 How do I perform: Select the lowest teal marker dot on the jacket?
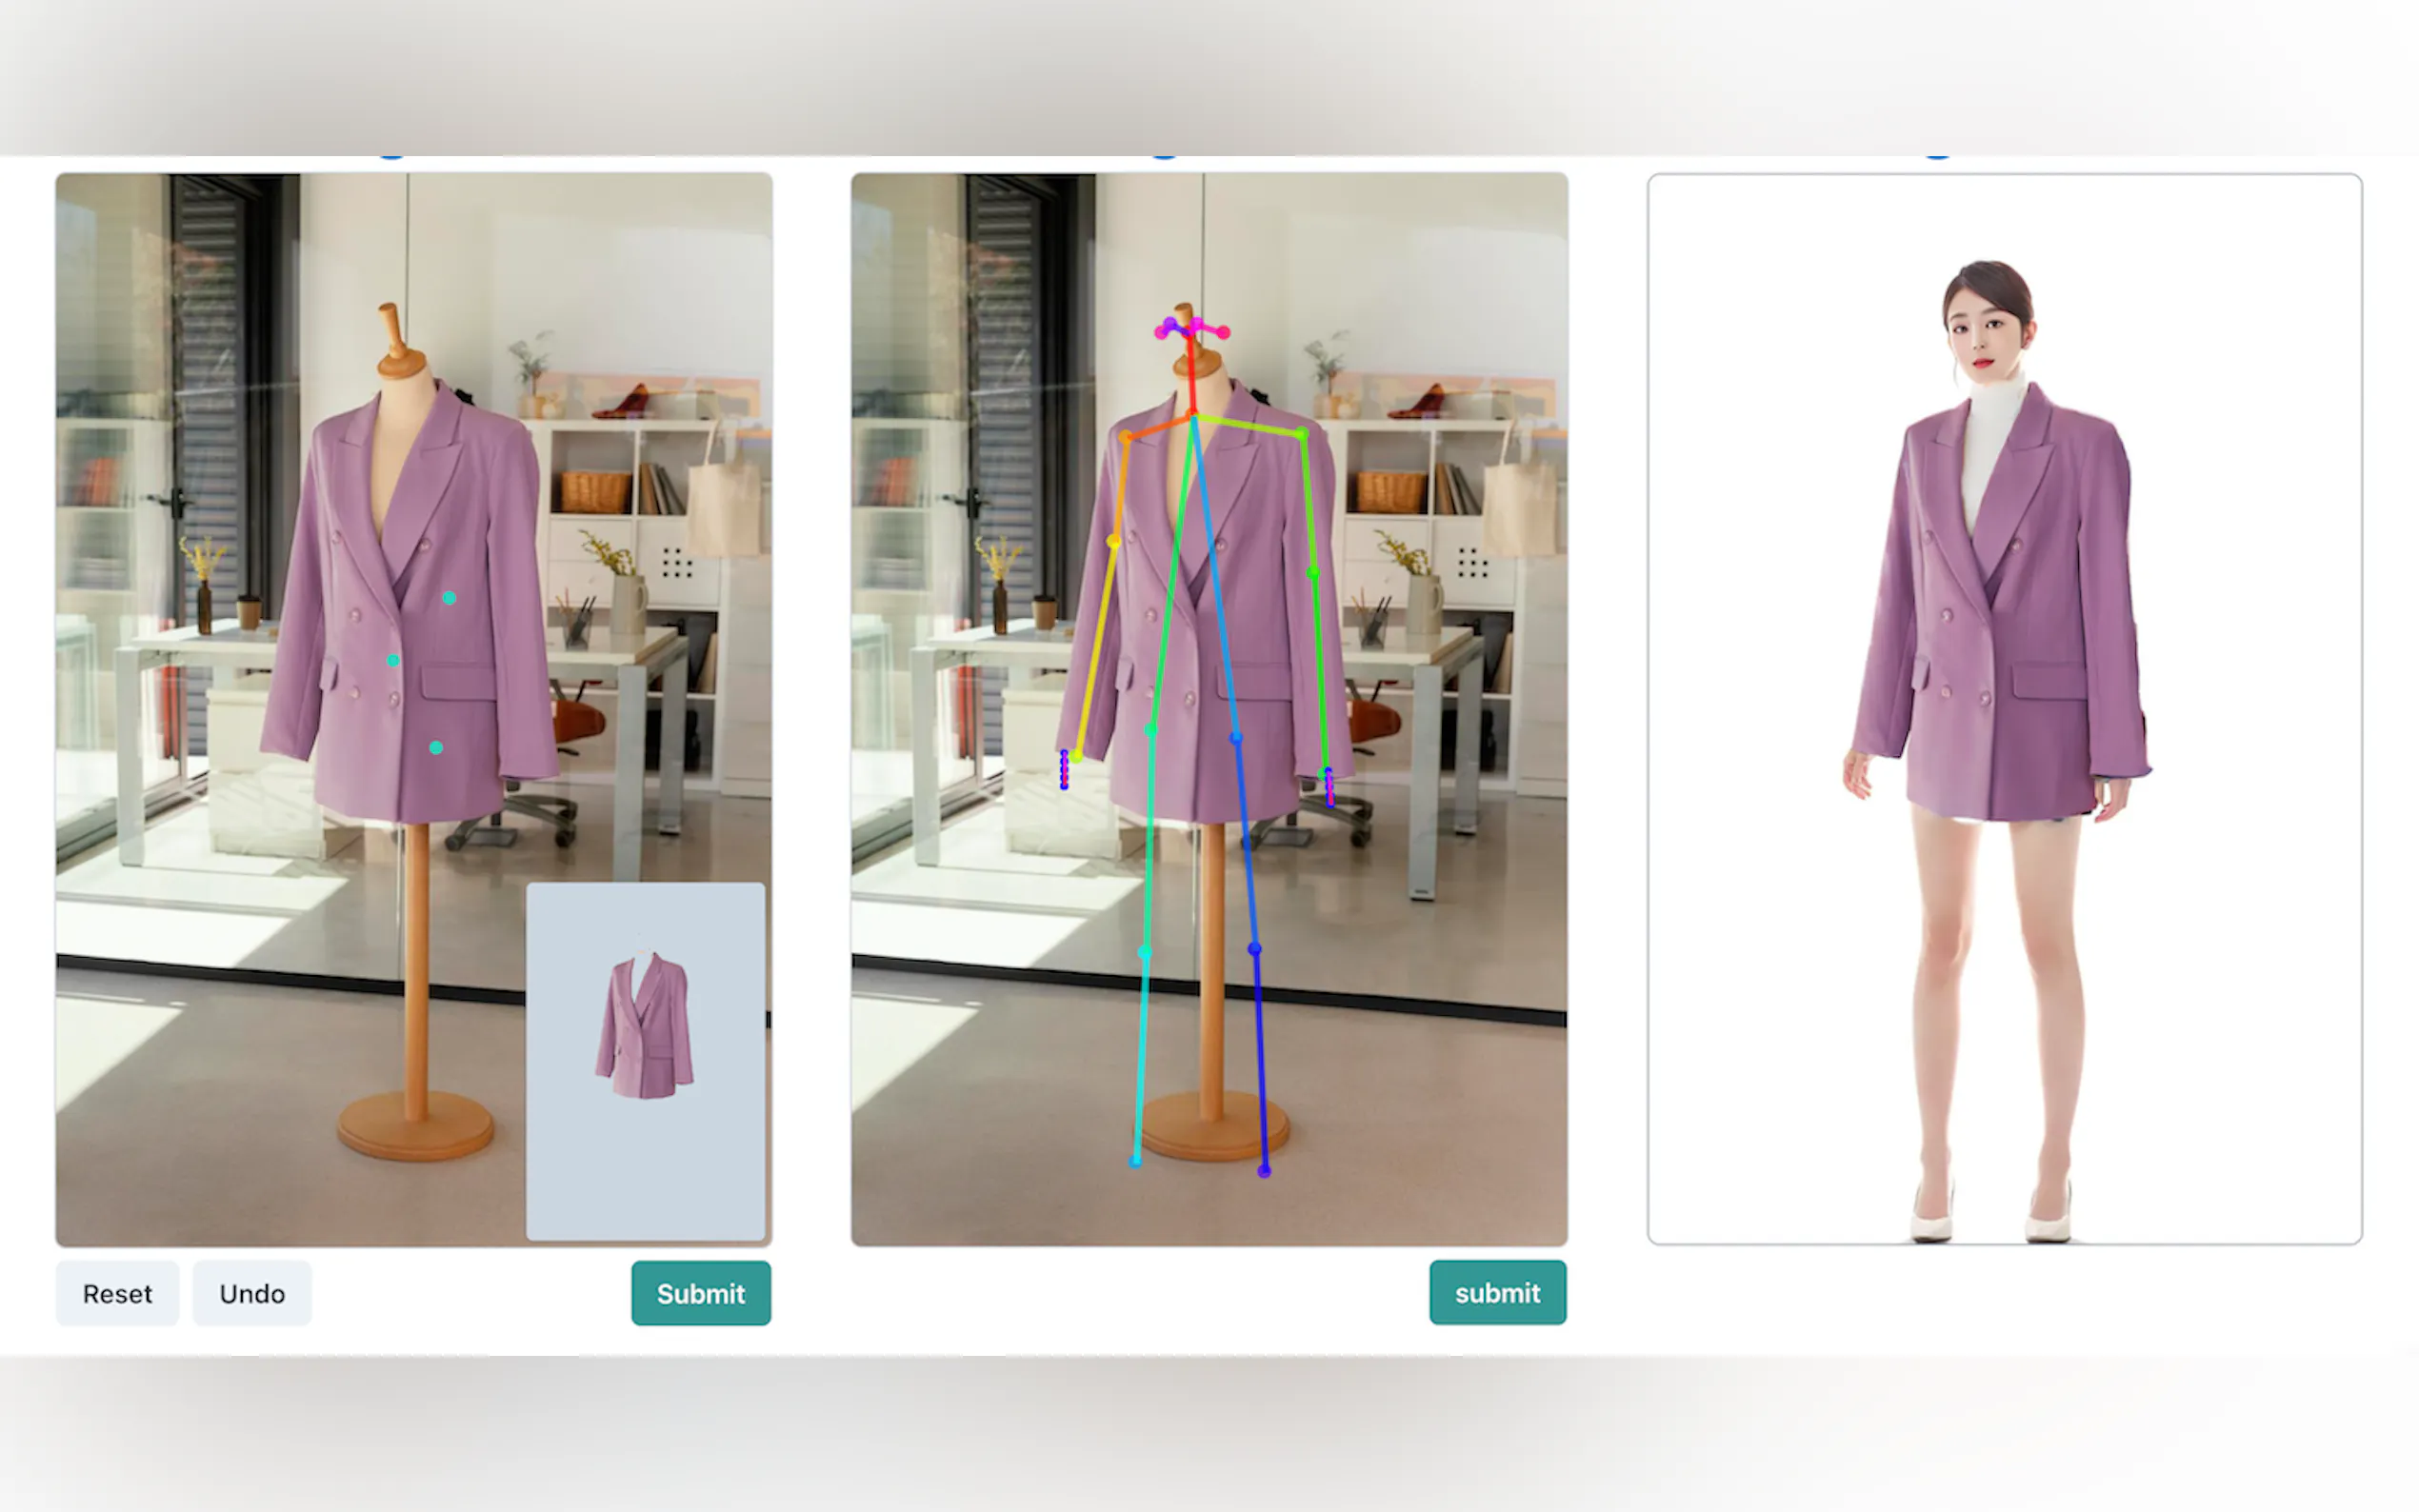(x=436, y=748)
